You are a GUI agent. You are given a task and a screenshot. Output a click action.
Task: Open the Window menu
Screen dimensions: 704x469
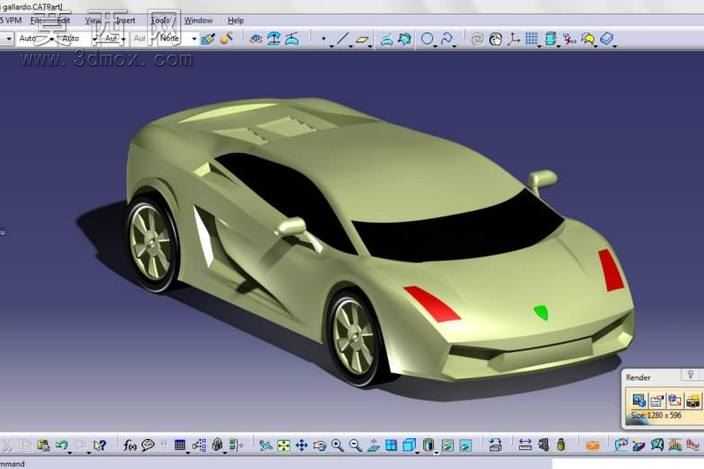(198, 21)
